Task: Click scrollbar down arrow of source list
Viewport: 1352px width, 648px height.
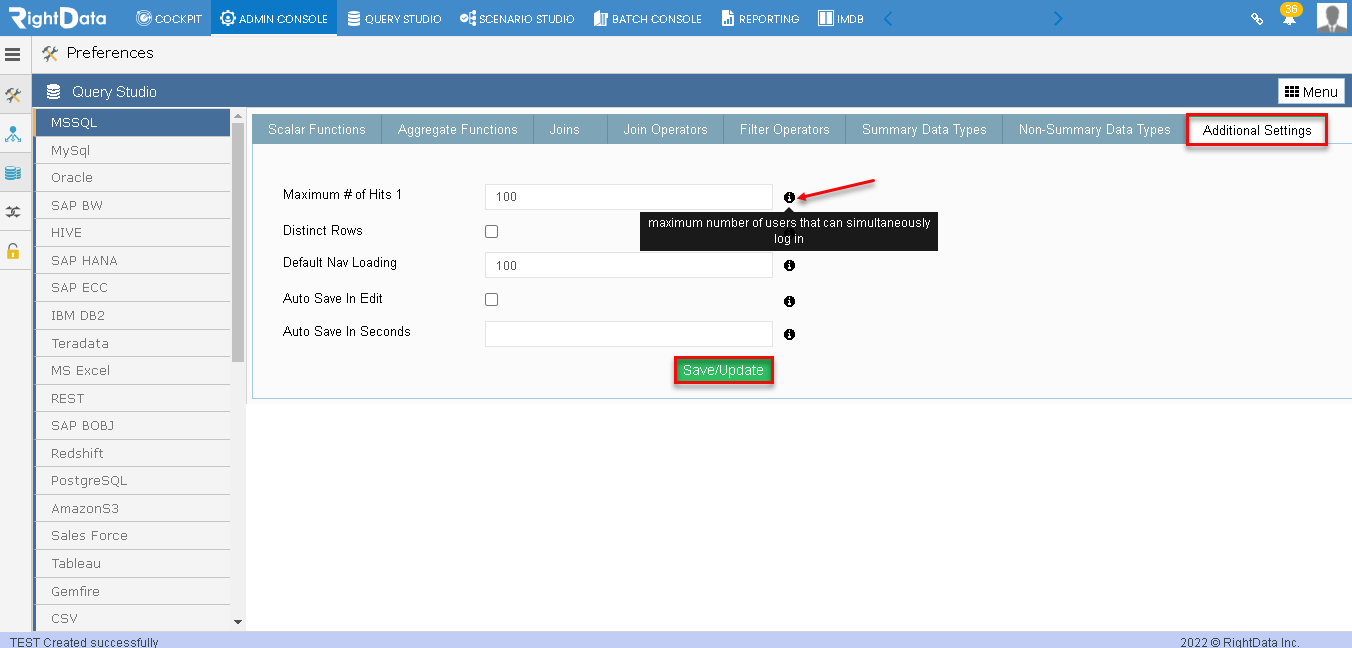Action: pyautogui.click(x=238, y=622)
